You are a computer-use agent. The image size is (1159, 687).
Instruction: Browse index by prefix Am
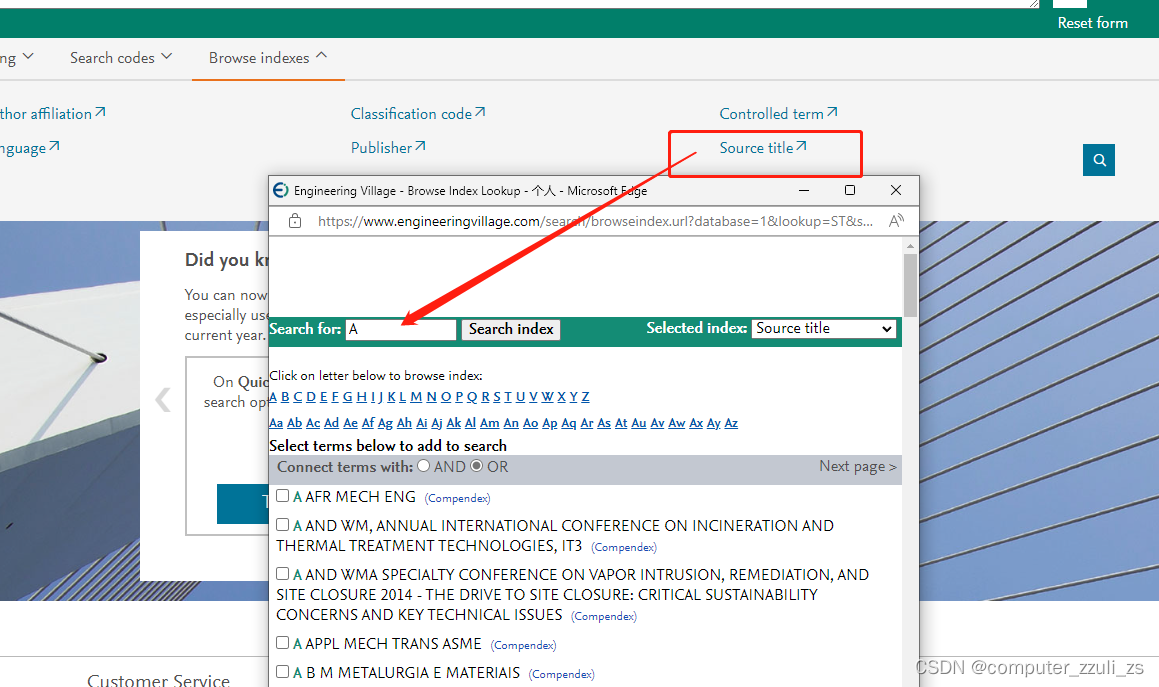click(x=489, y=423)
